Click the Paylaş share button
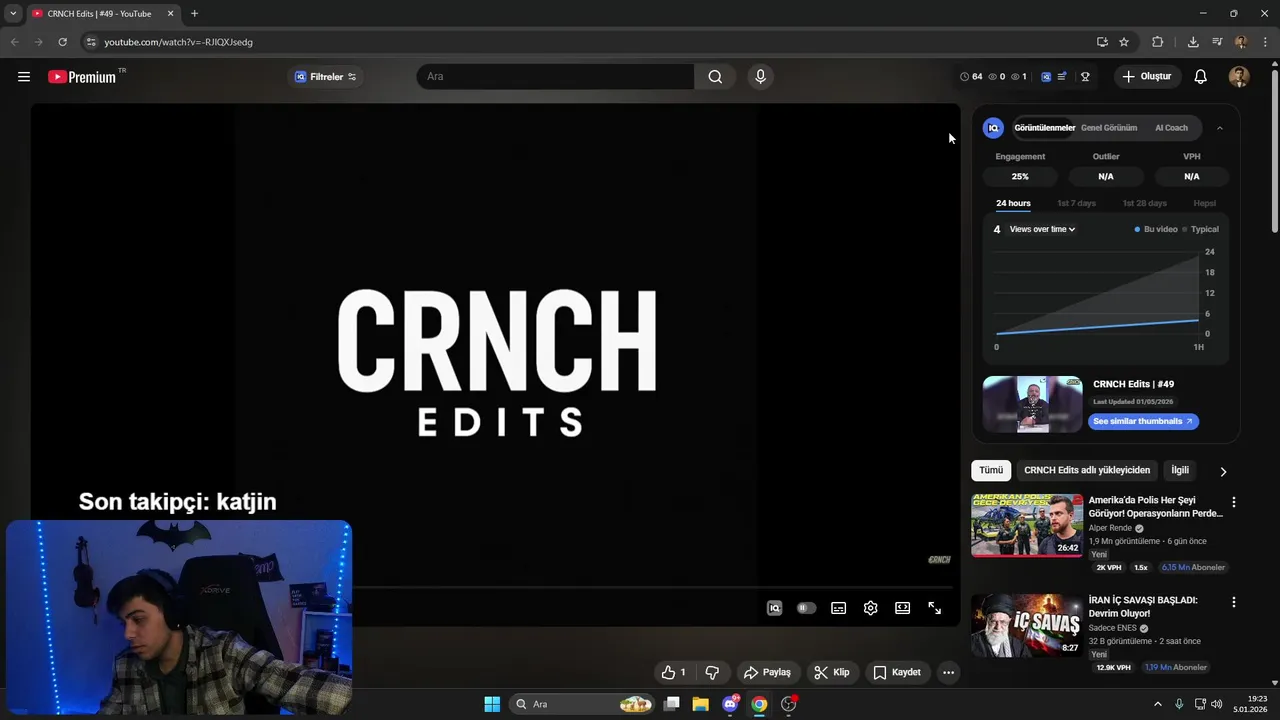The width and height of the screenshot is (1280, 720). click(767, 672)
